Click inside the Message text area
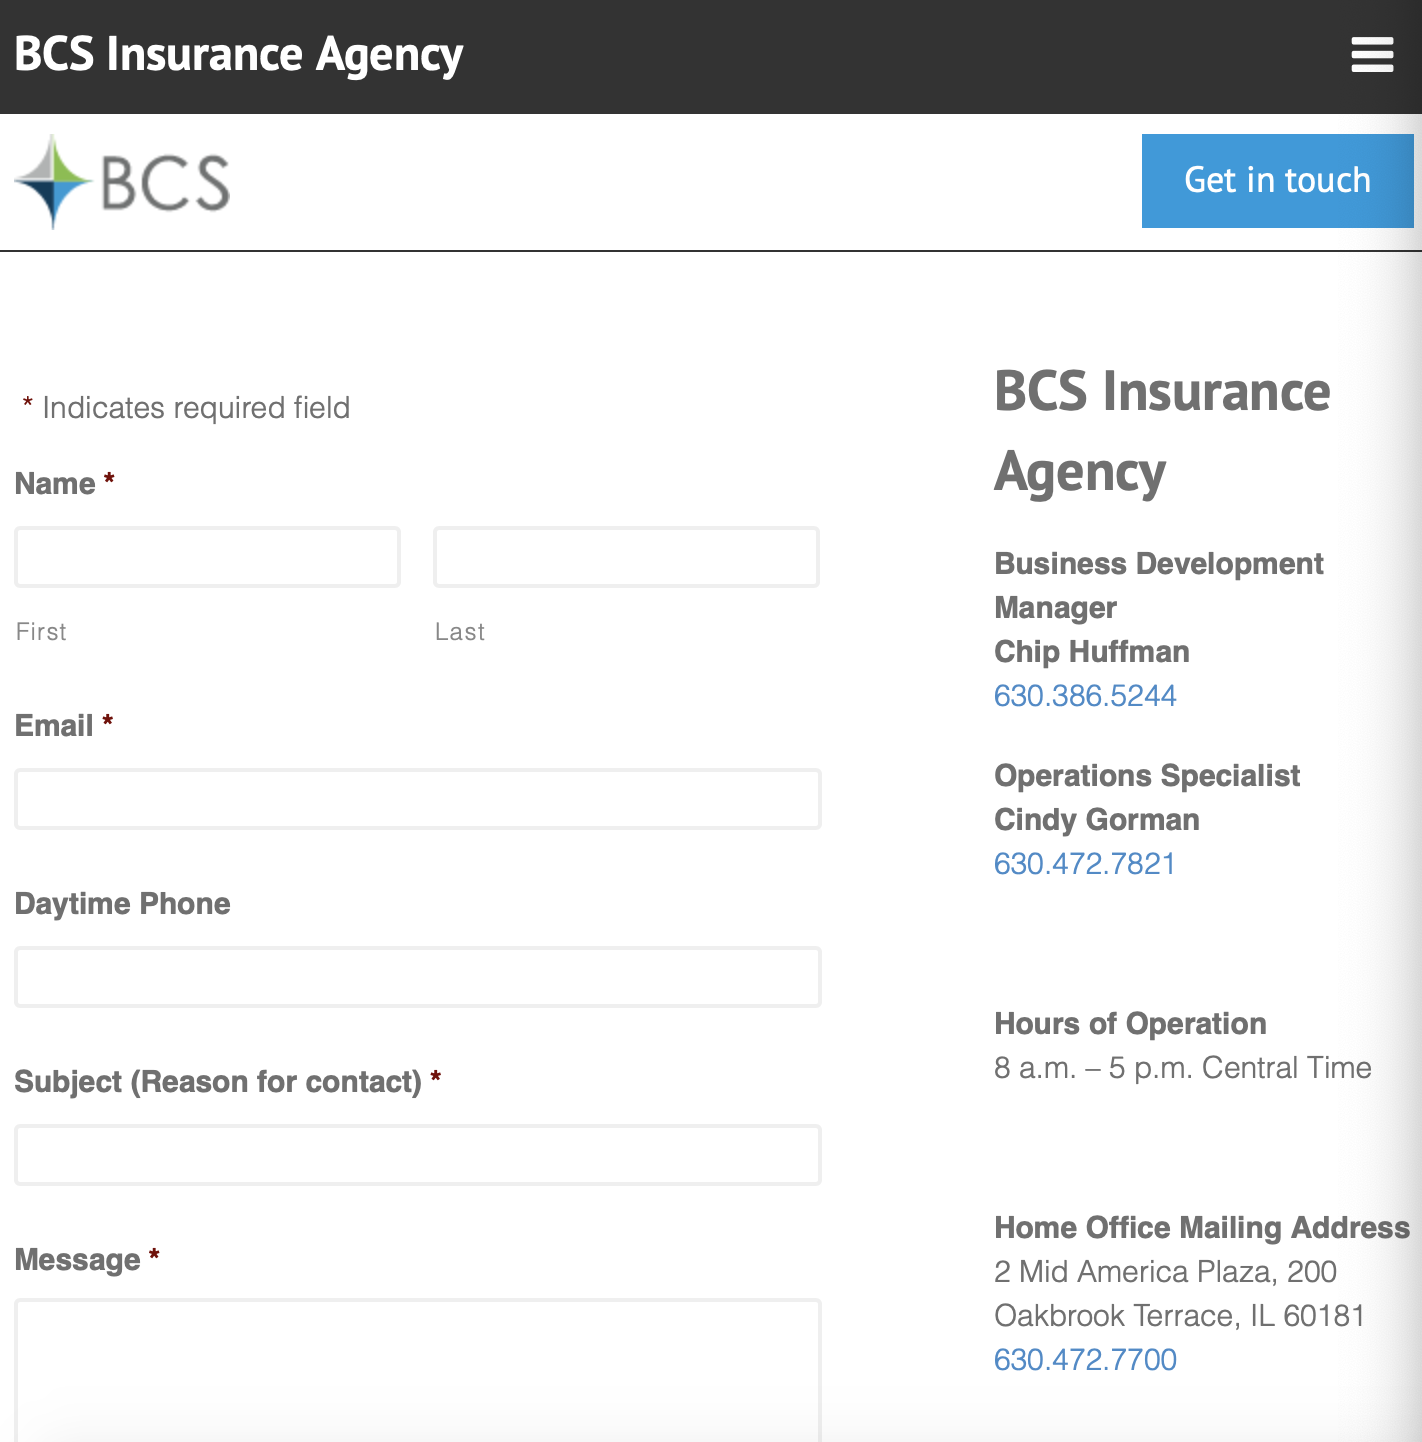Image resolution: width=1422 pixels, height=1442 pixels. (x=418, y=1370)
